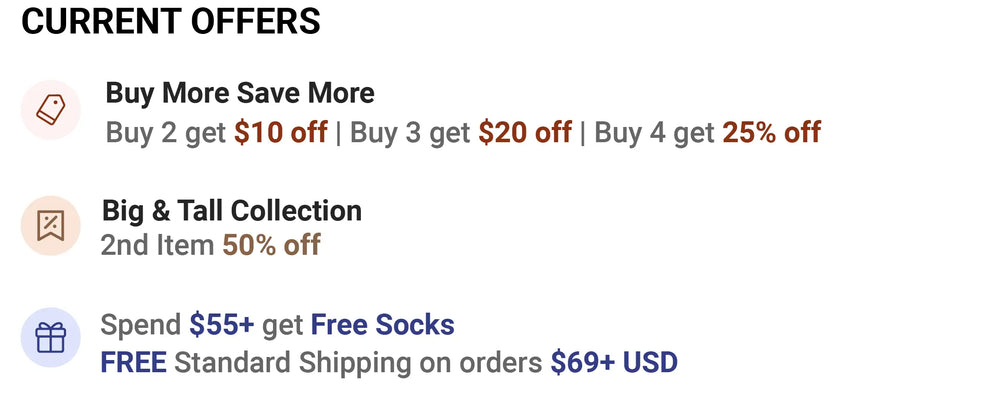Click the Current Offers heading

[171, 21]
